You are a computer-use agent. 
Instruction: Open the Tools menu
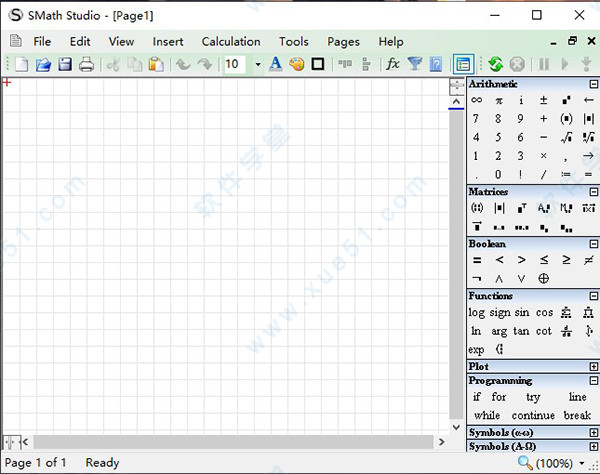(x=293, y=41)
